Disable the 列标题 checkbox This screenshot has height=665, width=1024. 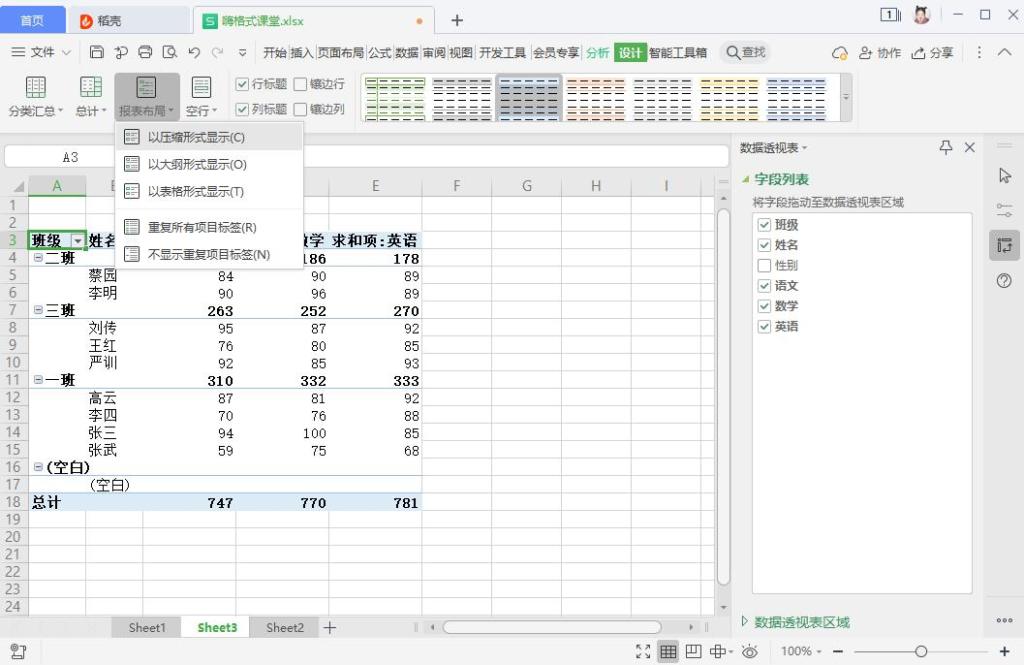pos(241,109)
